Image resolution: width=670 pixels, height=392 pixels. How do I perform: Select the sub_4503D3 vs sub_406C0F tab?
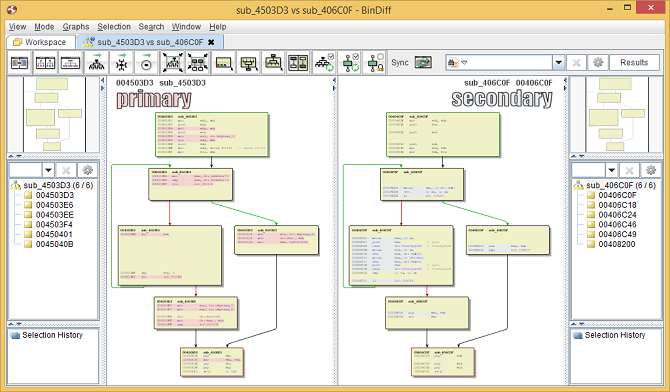150,42
